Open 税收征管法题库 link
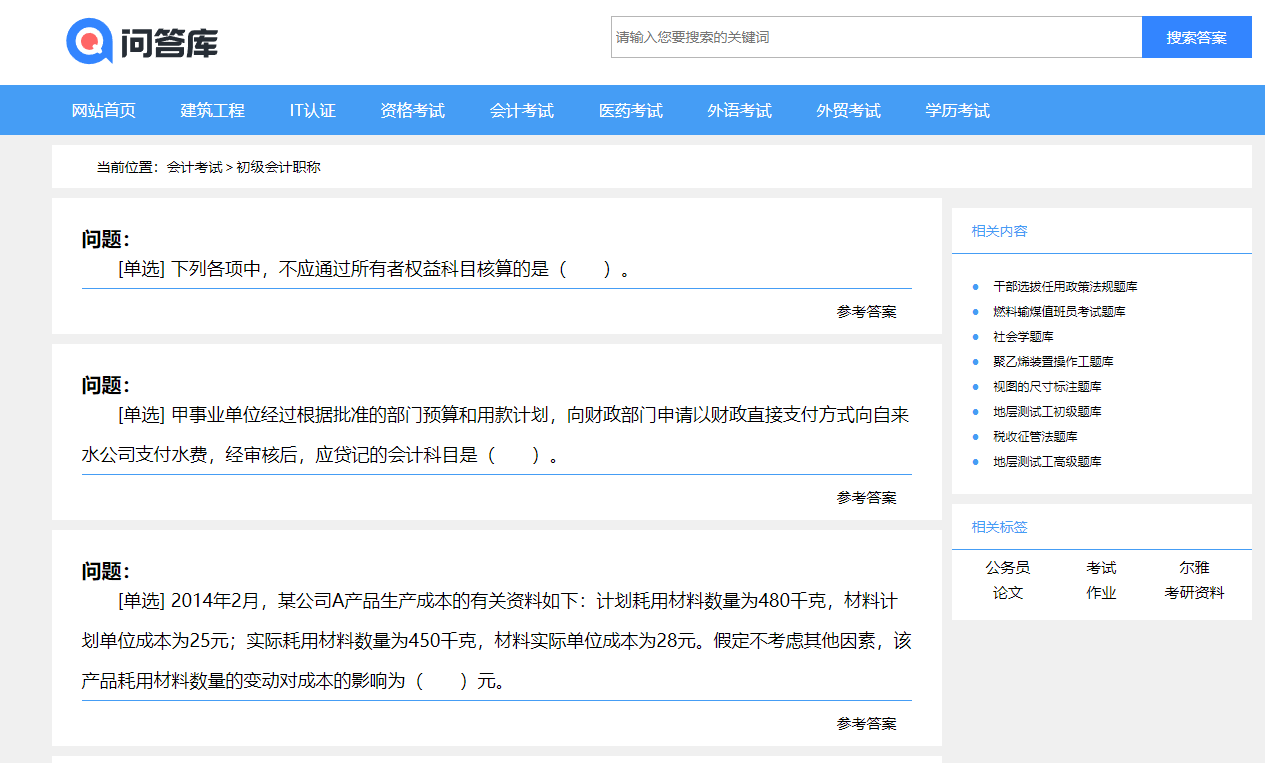Screen dimensions: 1265x763 pyautogui.click(x=1035, y=436)
